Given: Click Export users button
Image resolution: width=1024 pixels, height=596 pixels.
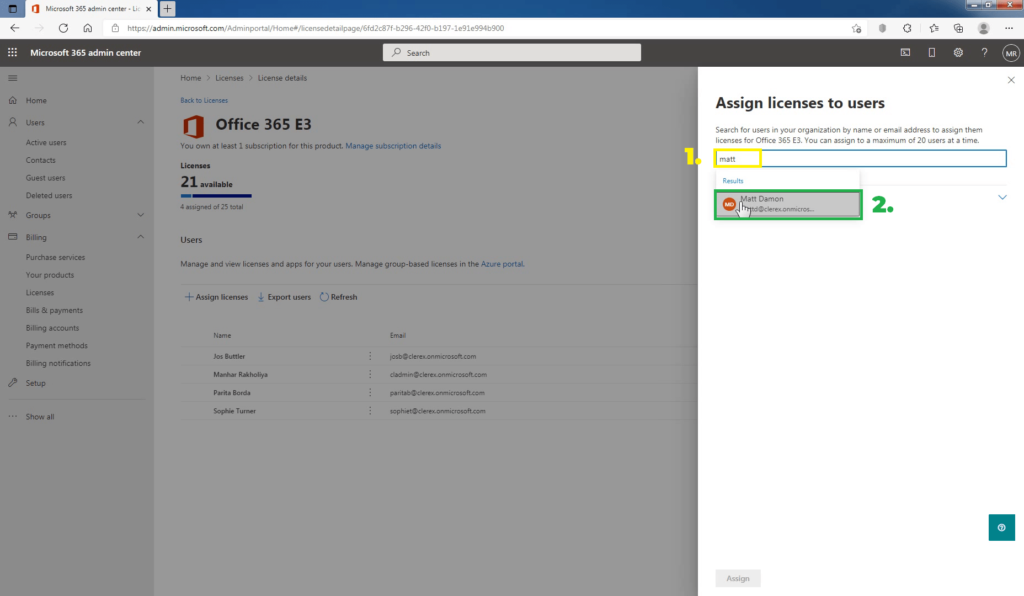Looking at the screenshot, I should click(x=284, y=297).
